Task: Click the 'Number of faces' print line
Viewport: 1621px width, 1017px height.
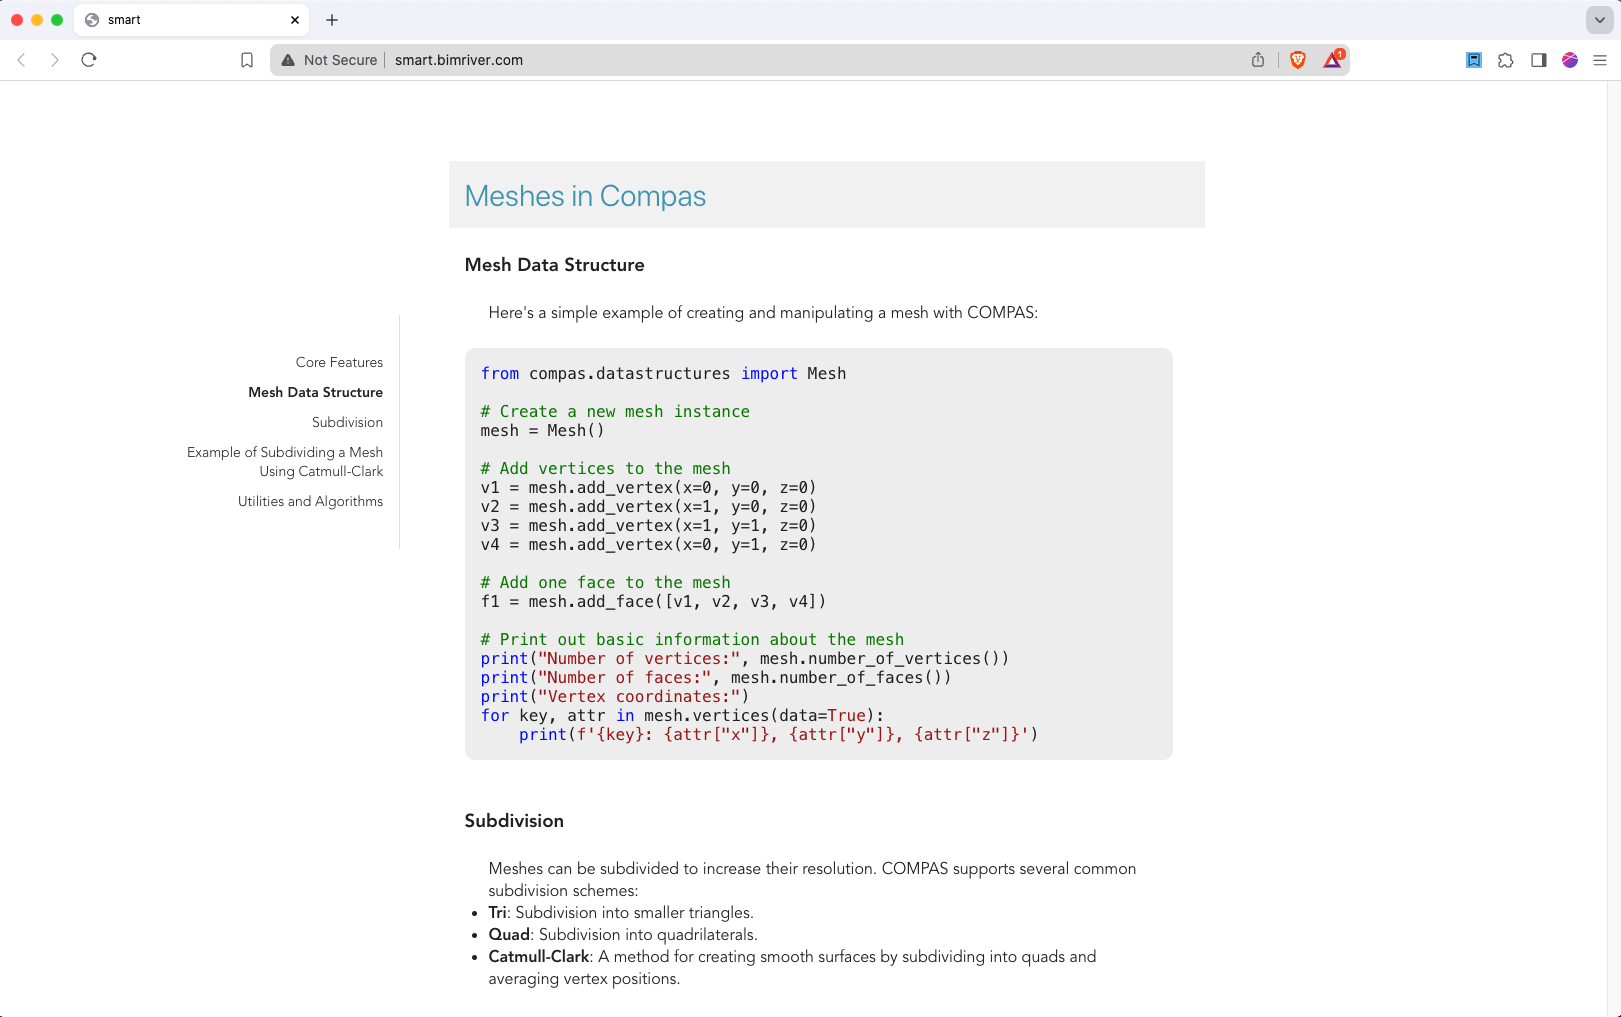Action: [716, 677]
